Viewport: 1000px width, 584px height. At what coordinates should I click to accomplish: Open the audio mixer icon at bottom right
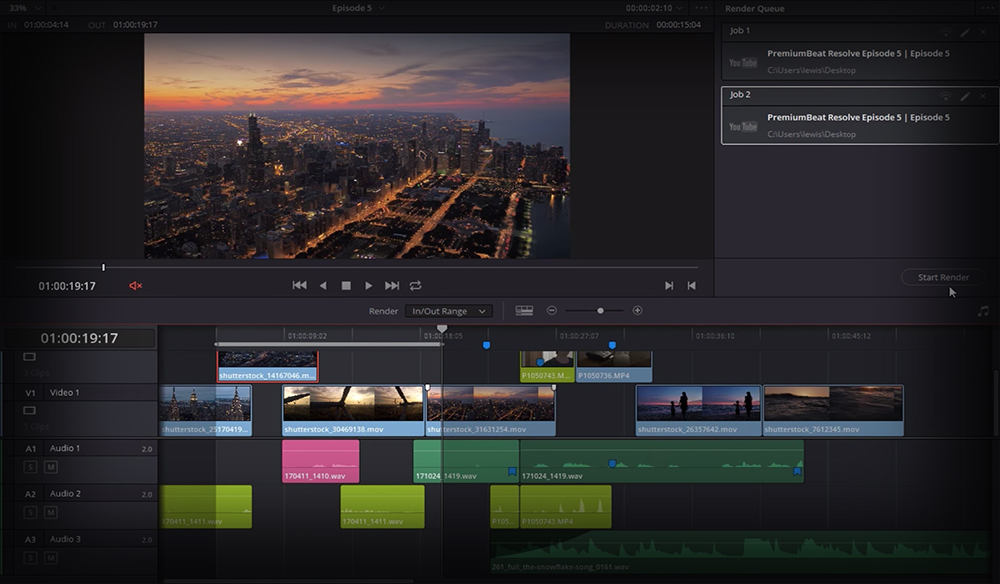(984, 310)
